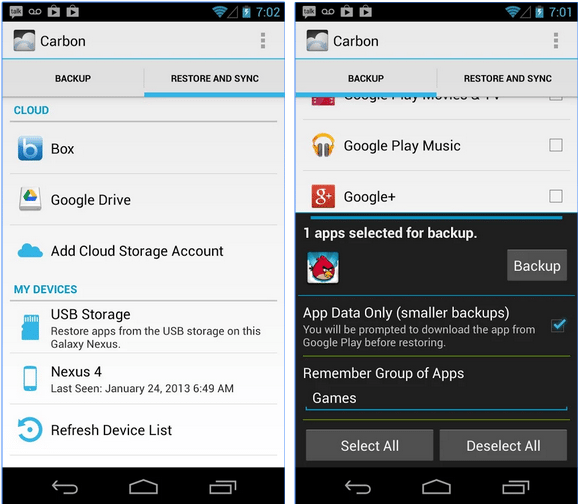The width and height of the screenshot is (578, 504).
Task: Check the Google+ checkbox
Action: click(556, 196)
